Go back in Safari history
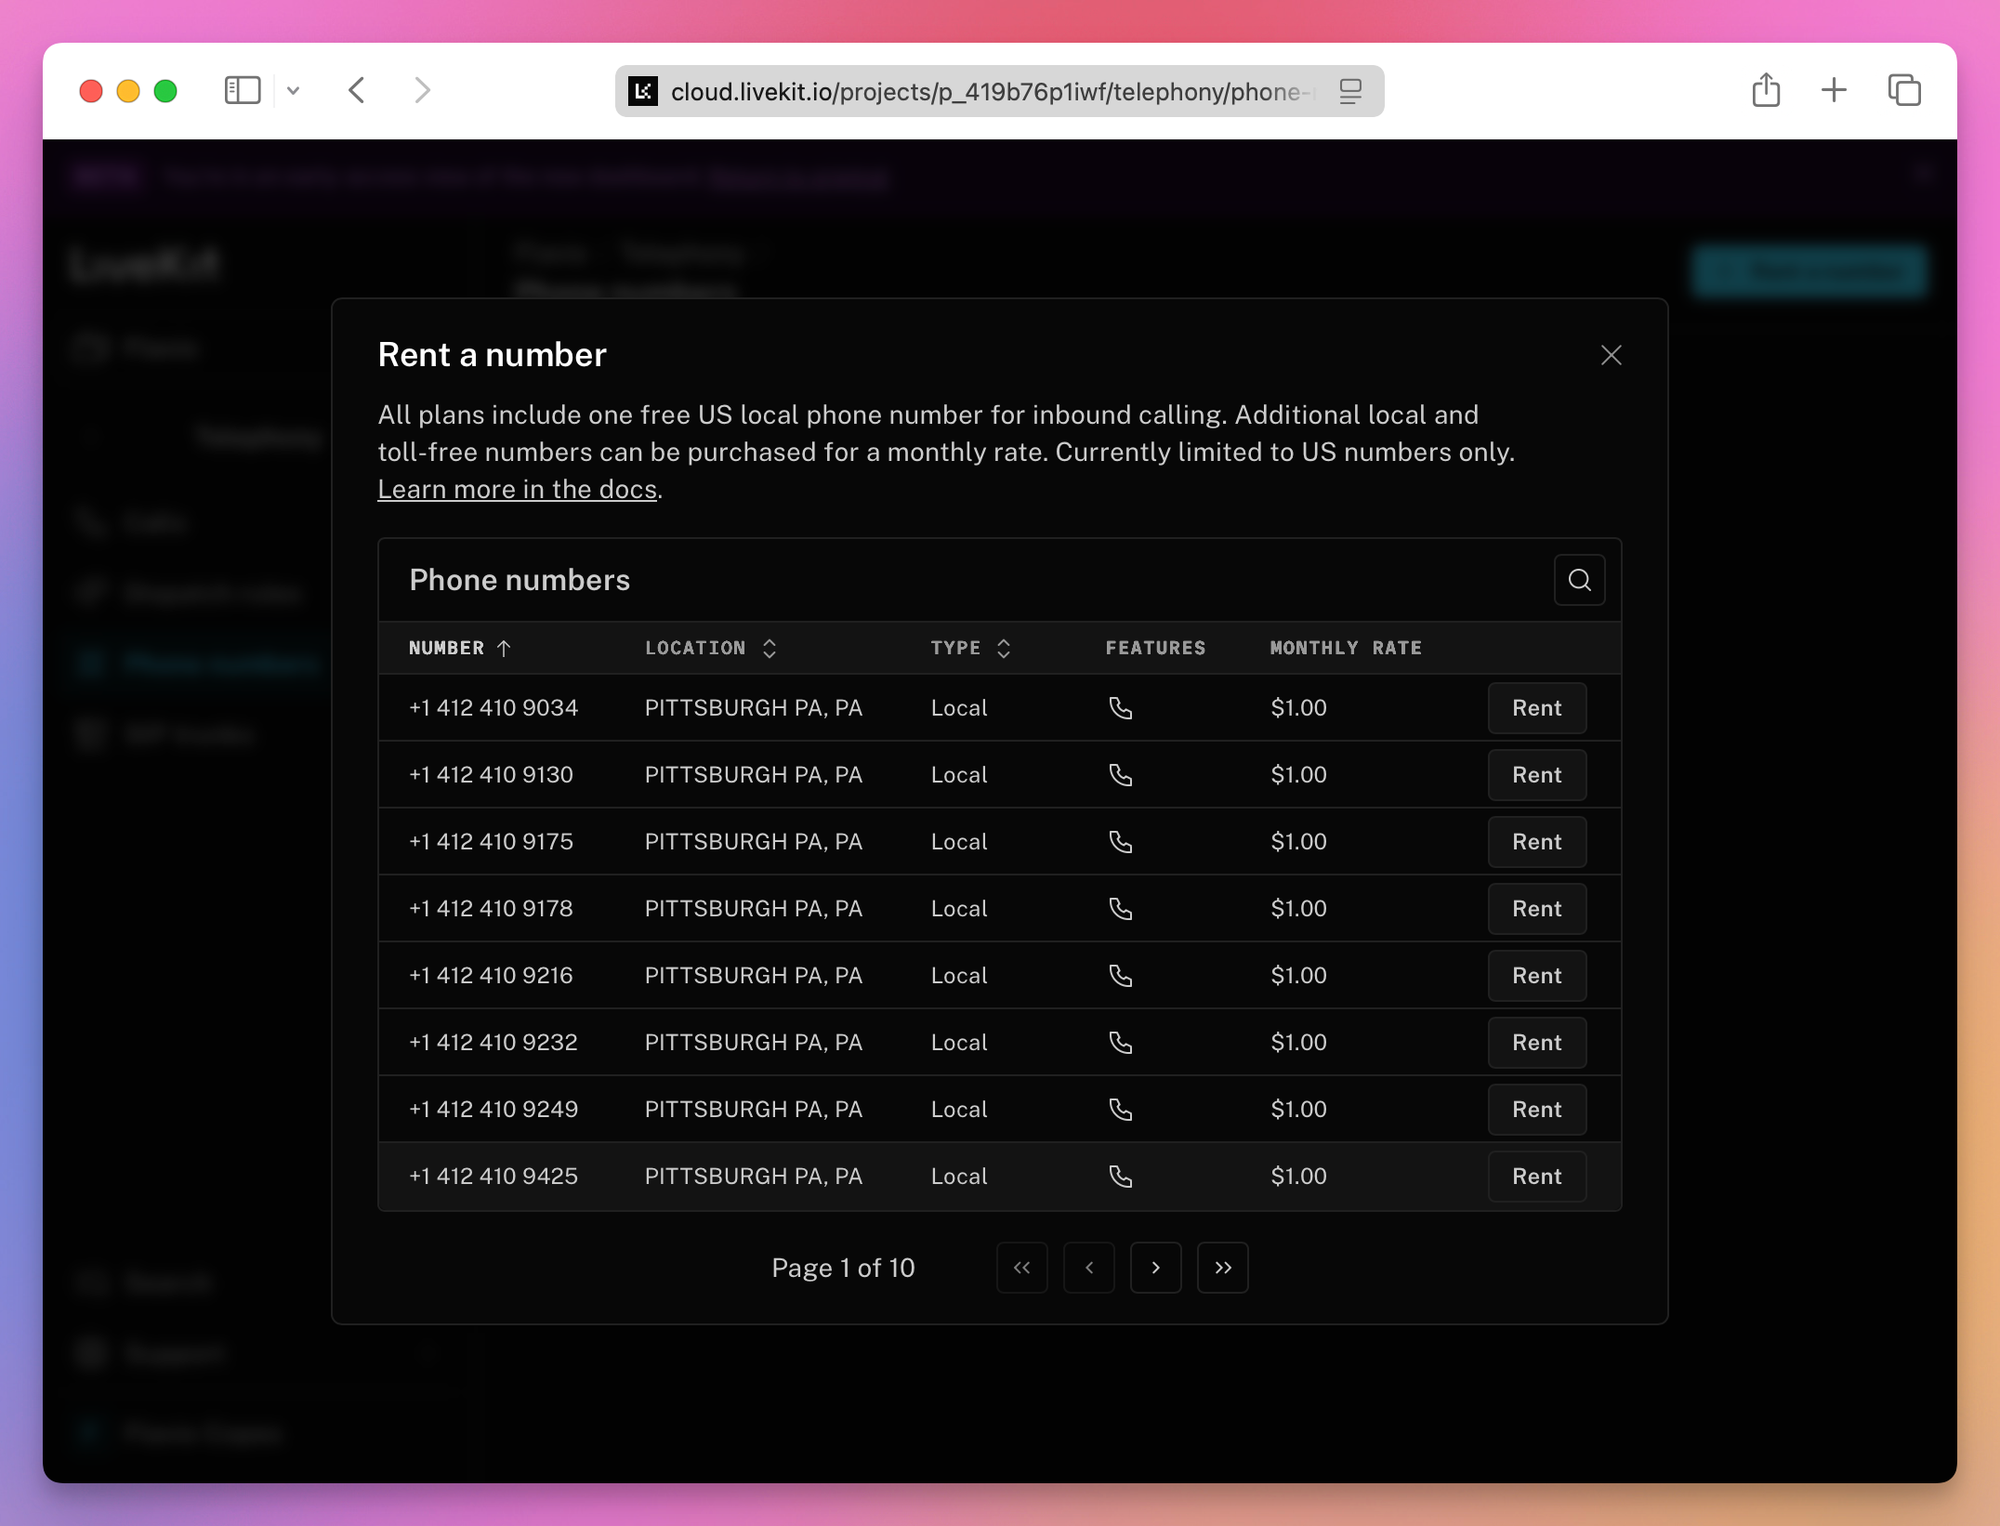The image size is (2000, 1526). pyautogui.click(x=357, y=91)
